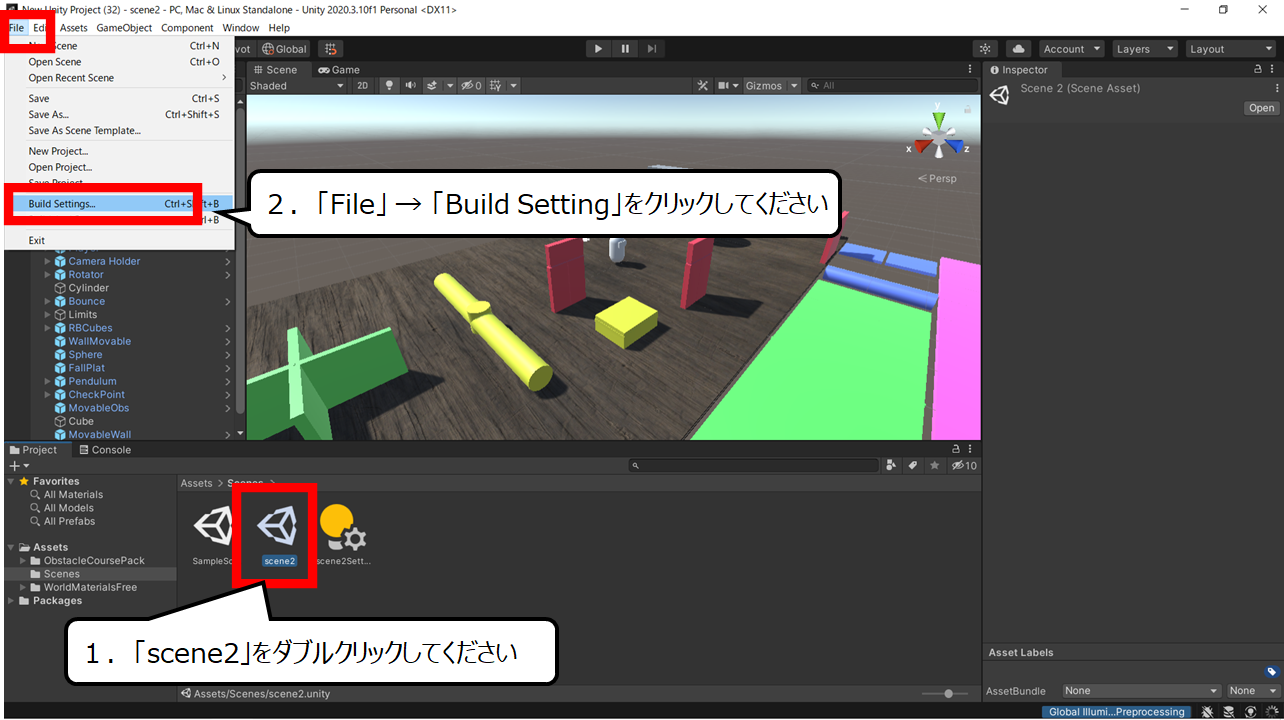Open the scene tools wrench icon

(702, 86)
